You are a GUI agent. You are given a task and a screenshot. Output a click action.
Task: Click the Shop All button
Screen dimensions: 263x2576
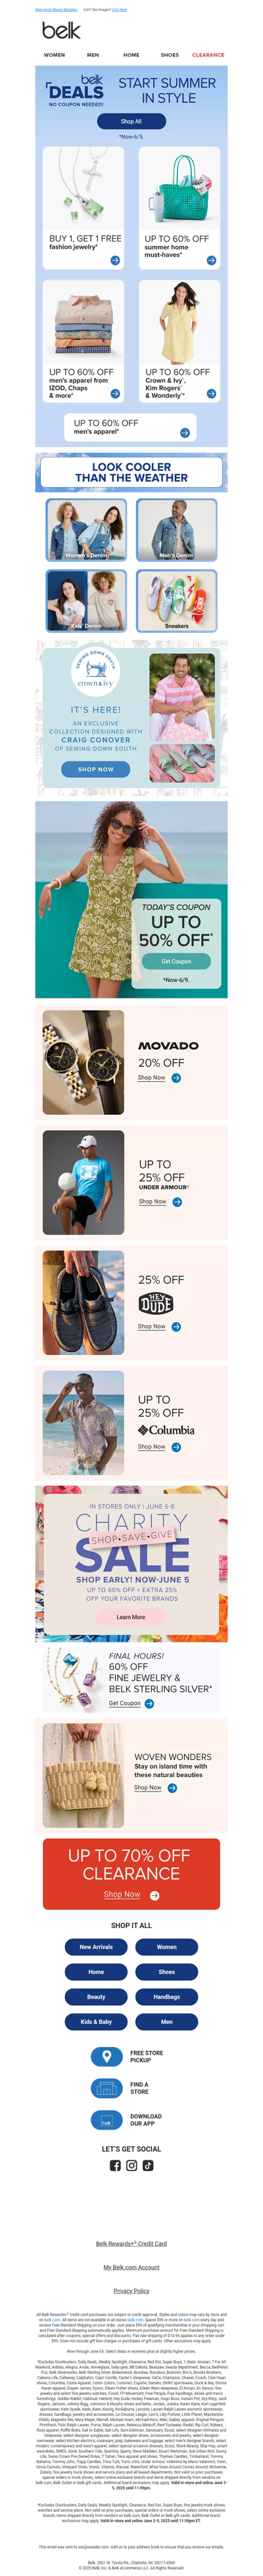point(131,121)
